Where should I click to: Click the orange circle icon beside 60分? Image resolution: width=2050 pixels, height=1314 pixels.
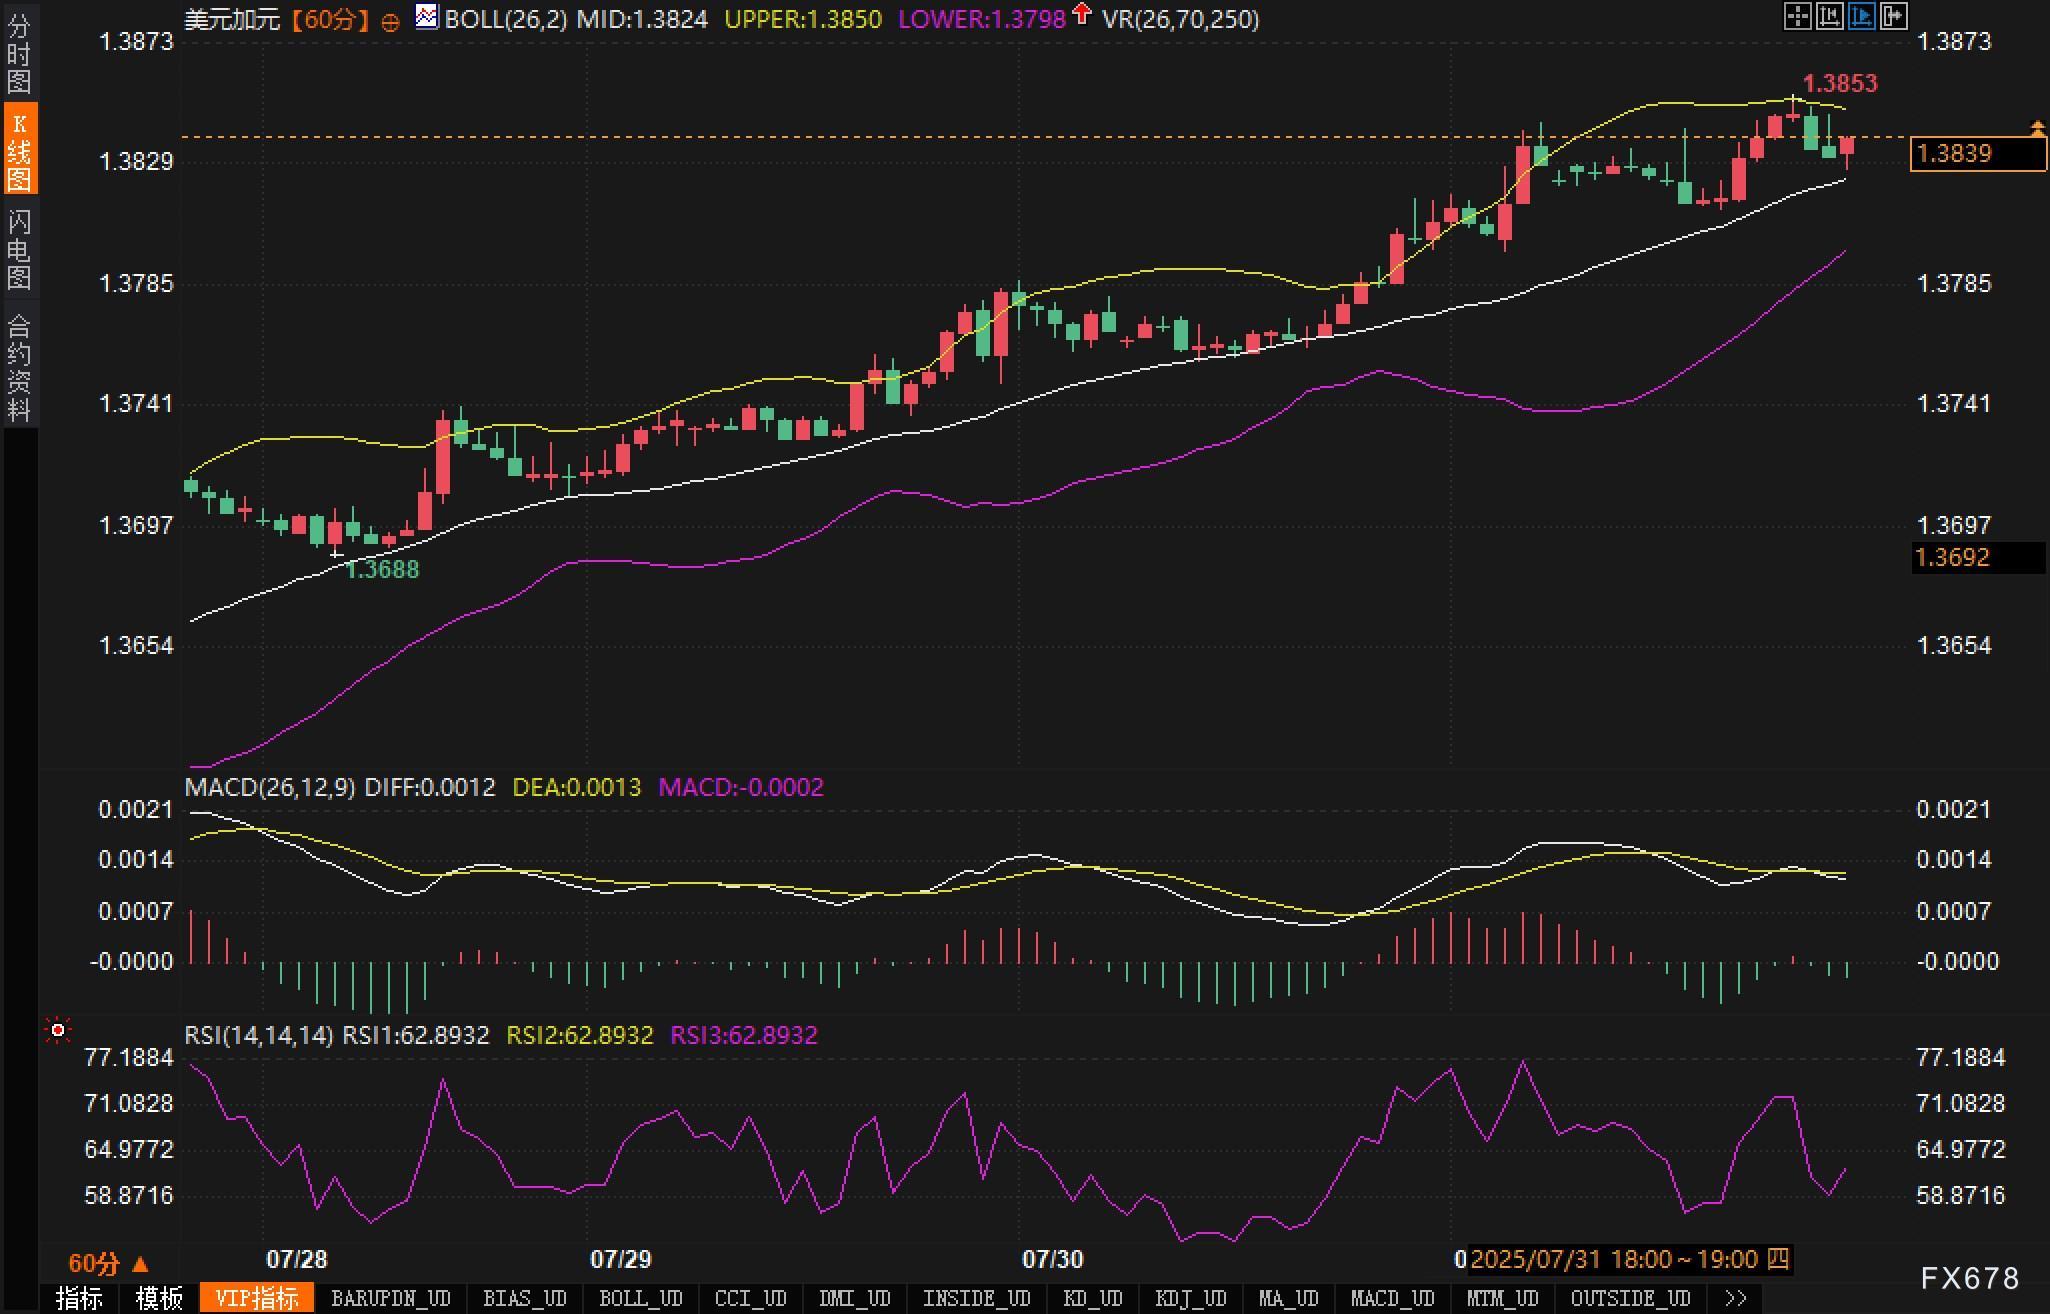tap(391, 22)
